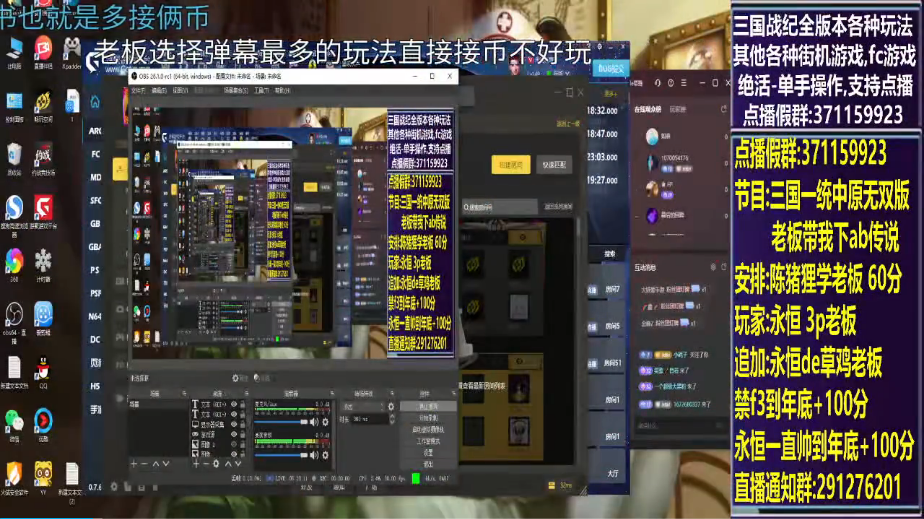Viewport: 924px width, 519px height.
Task: Select FC tab in emulator sidebar
Action: click(x=95, y=154)
